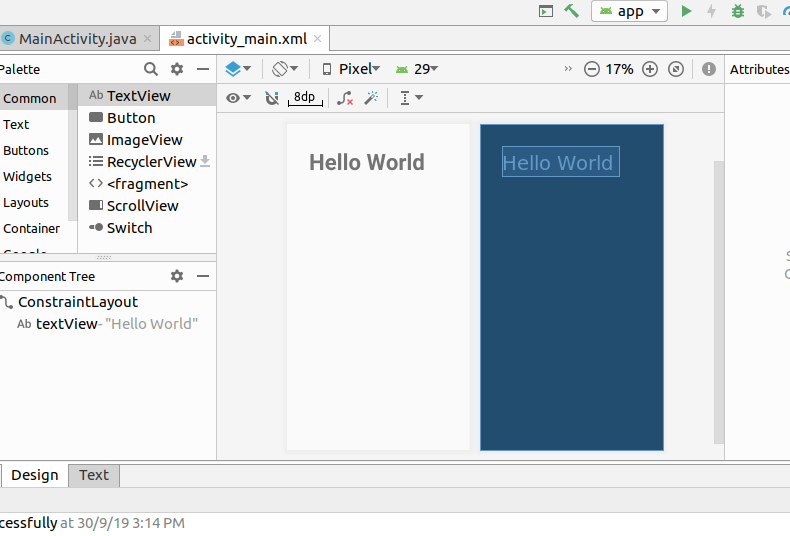The width and height of the screenshot is (790, 536).
Task: Open Palette settings gear
Action: pos(177,69)
